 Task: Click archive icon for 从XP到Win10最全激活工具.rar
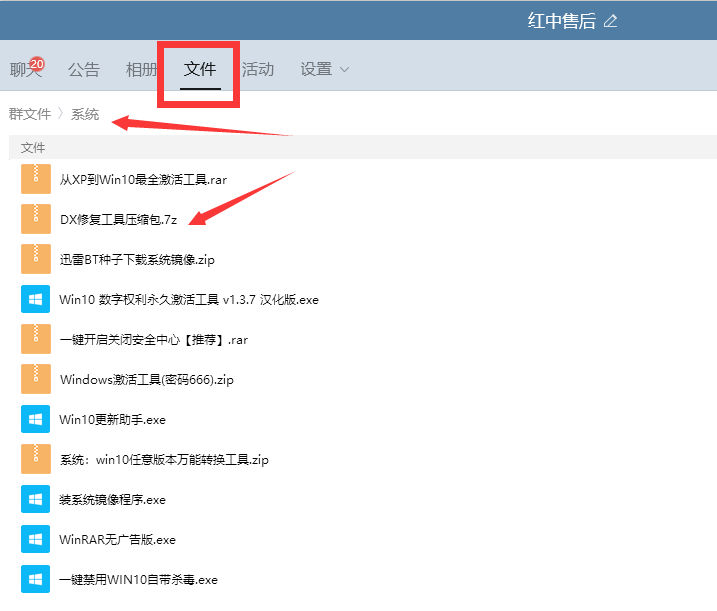tap(36, 179)
